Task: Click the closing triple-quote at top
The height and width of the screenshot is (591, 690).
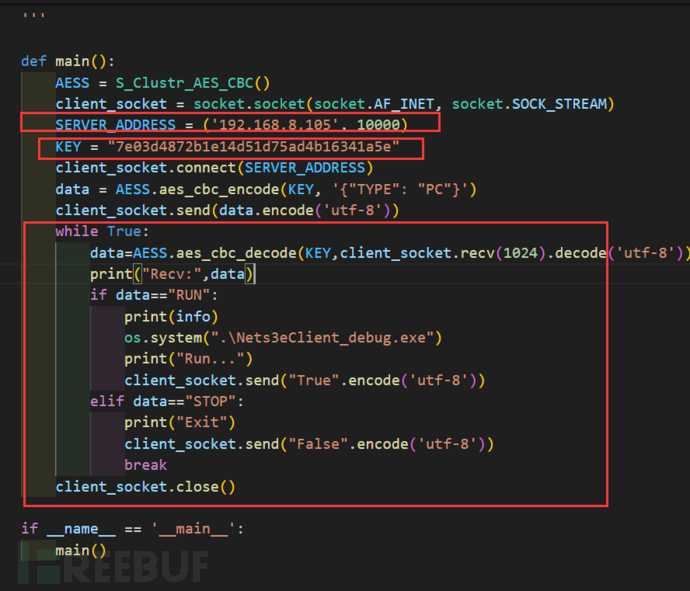Action: [33, 16]
